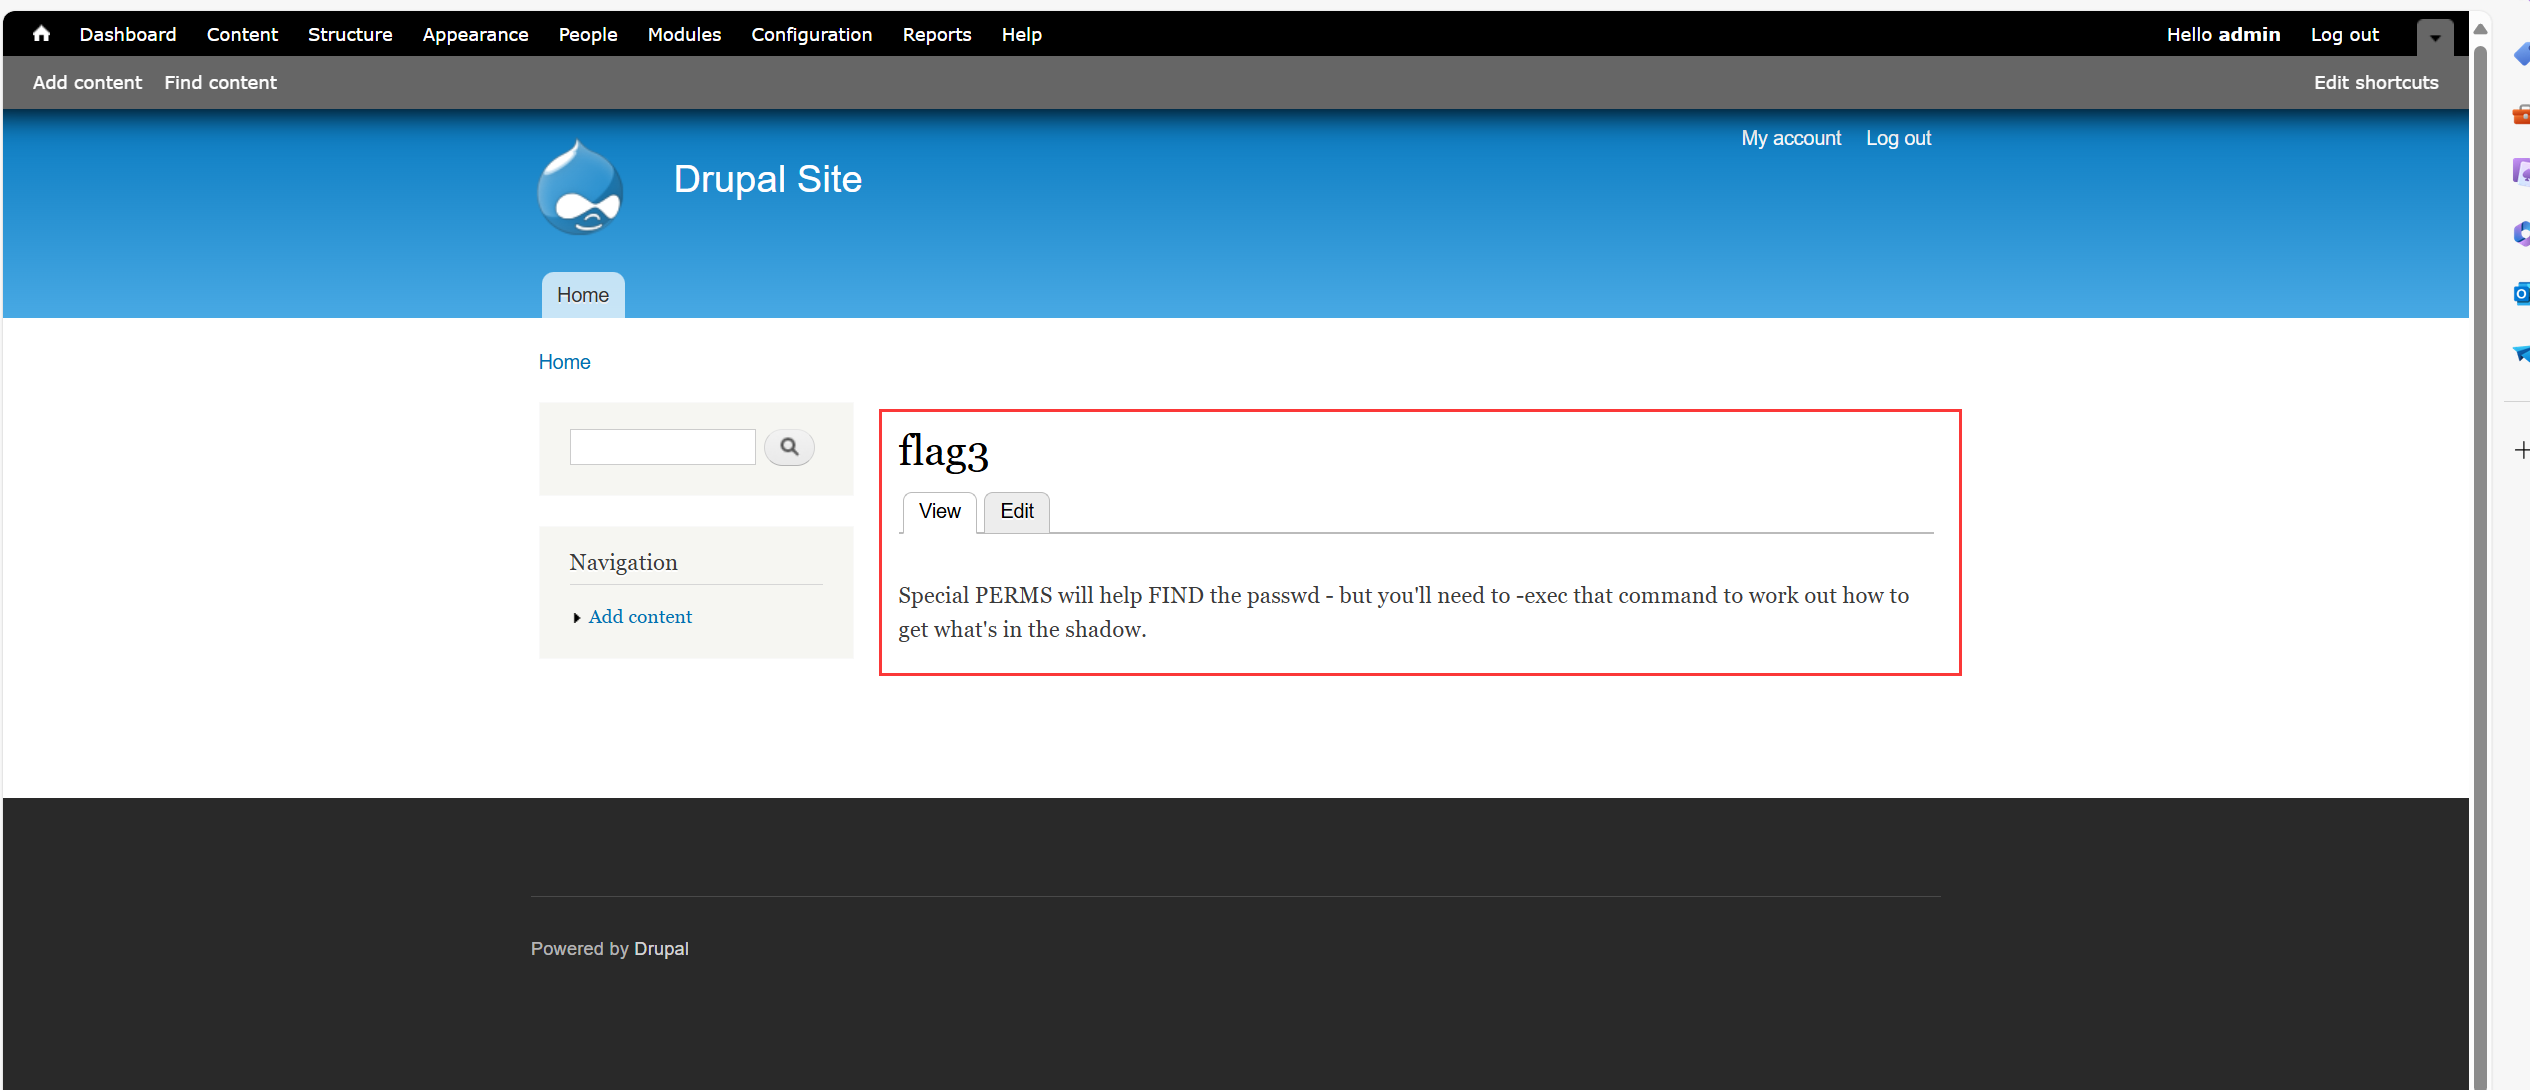Click the Drupal drop logo
The image size is (2530, 1090).
pos(580,188)
